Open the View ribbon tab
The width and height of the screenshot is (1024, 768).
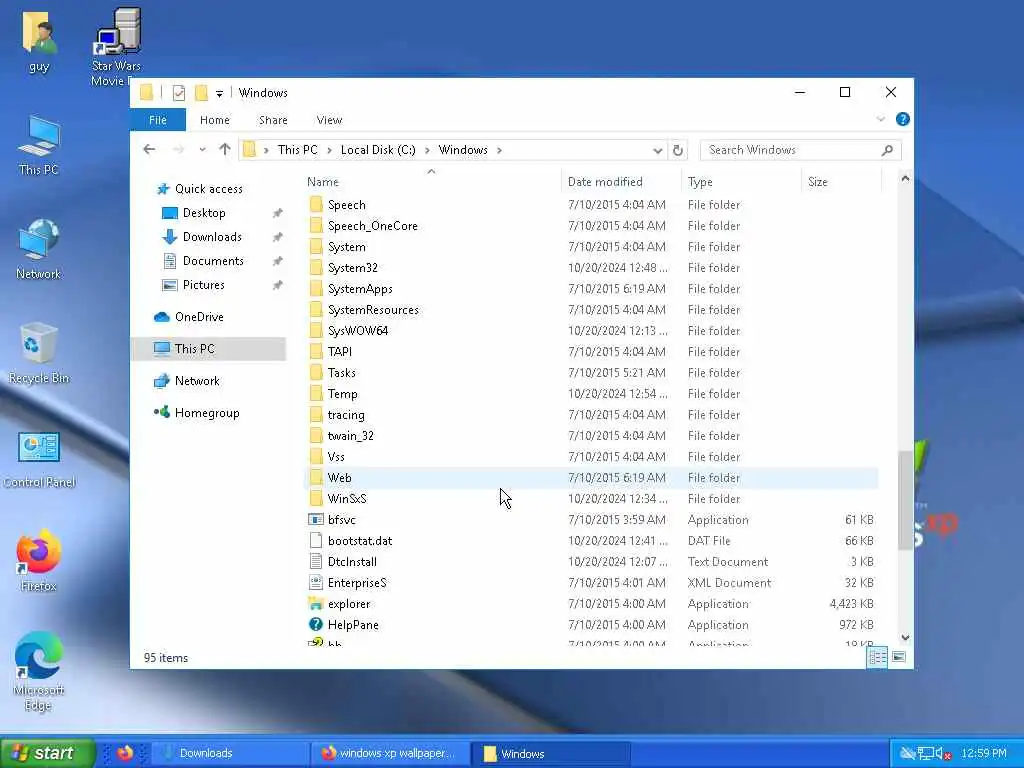pos(329,120)
